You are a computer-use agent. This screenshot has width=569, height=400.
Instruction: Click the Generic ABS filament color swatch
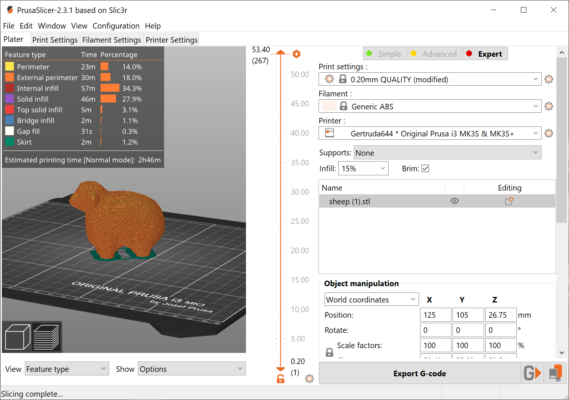tap(329, 106)
